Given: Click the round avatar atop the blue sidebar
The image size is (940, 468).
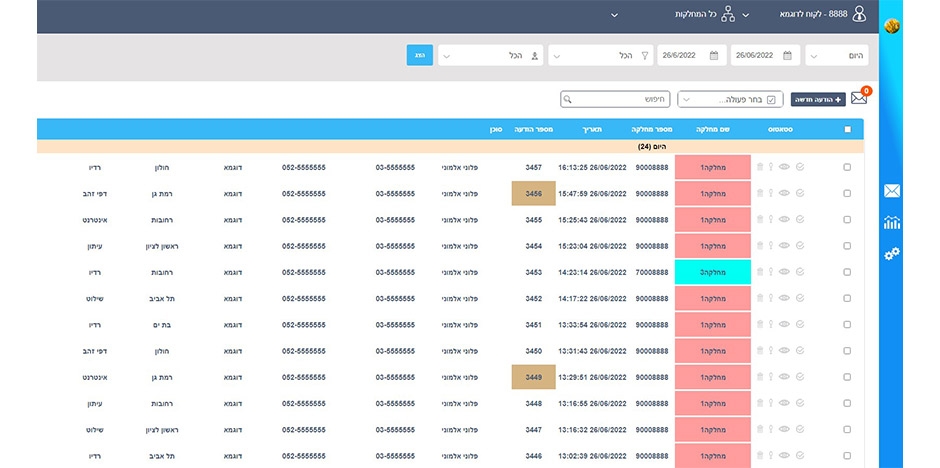Looking at the screenshot, I should [891, 26].
